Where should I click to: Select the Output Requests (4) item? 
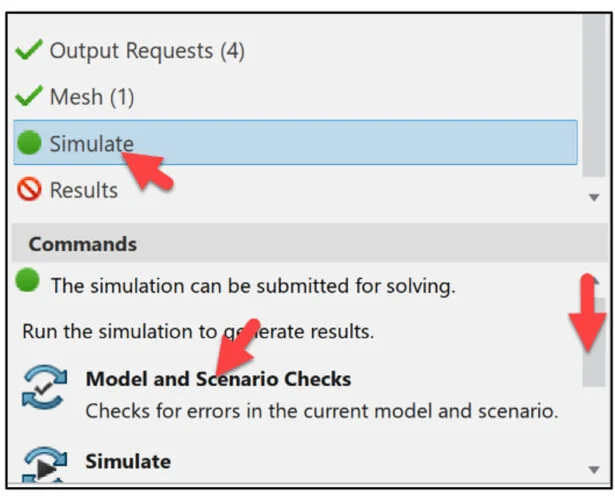[x=146, y=49]
